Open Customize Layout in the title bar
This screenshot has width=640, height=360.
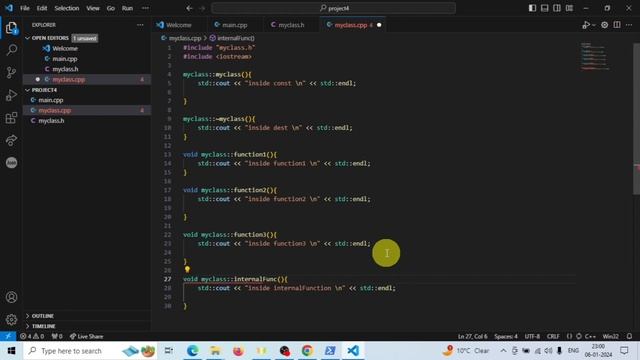[x=569, y=8]
